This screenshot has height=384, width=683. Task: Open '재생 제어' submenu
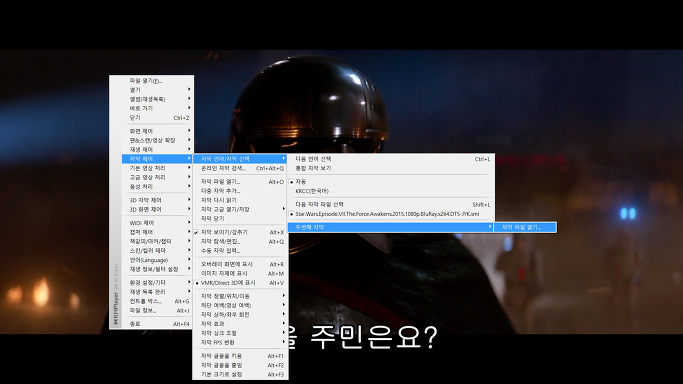coord(157,149)
